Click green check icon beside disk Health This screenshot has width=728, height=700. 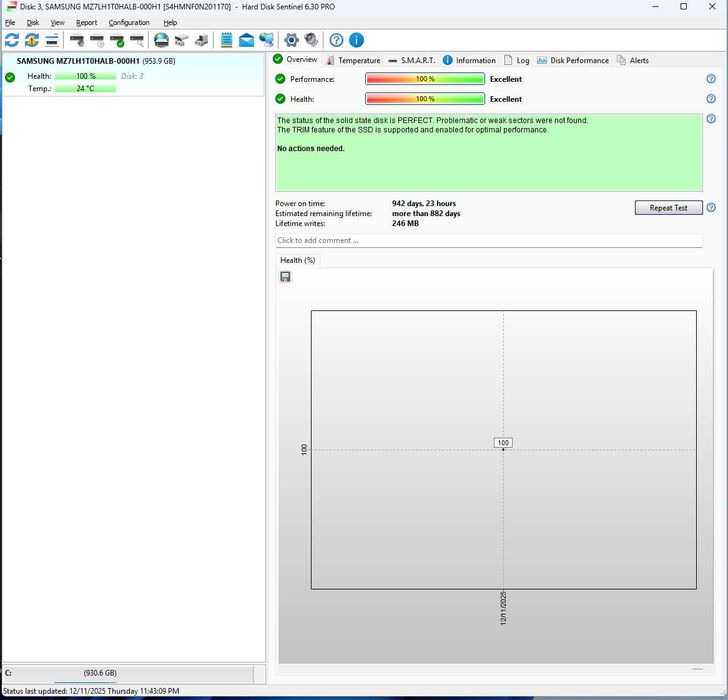click(10, 77)
